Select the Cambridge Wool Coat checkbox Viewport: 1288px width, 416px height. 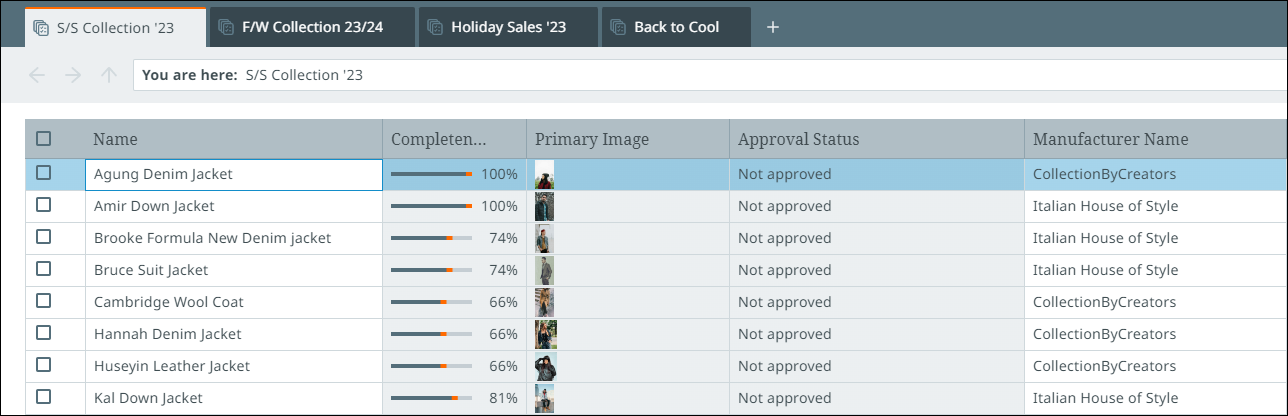click(44, 301)
